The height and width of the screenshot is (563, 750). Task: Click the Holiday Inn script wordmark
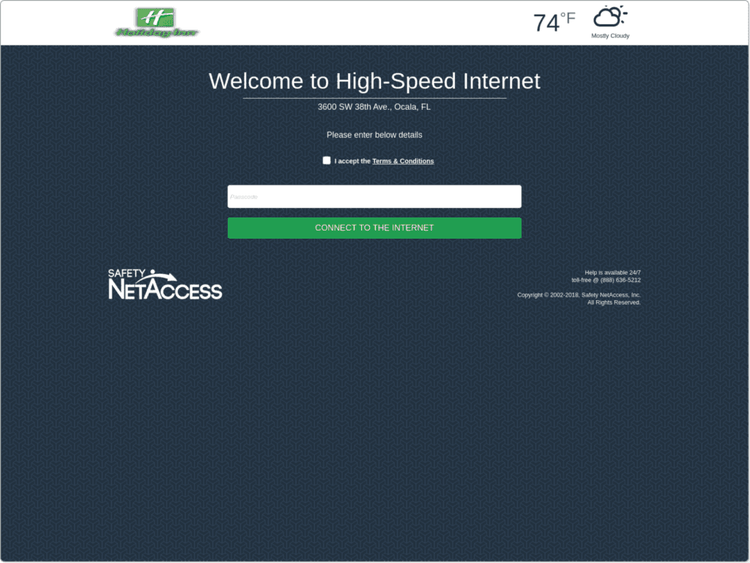coord(157,33)
